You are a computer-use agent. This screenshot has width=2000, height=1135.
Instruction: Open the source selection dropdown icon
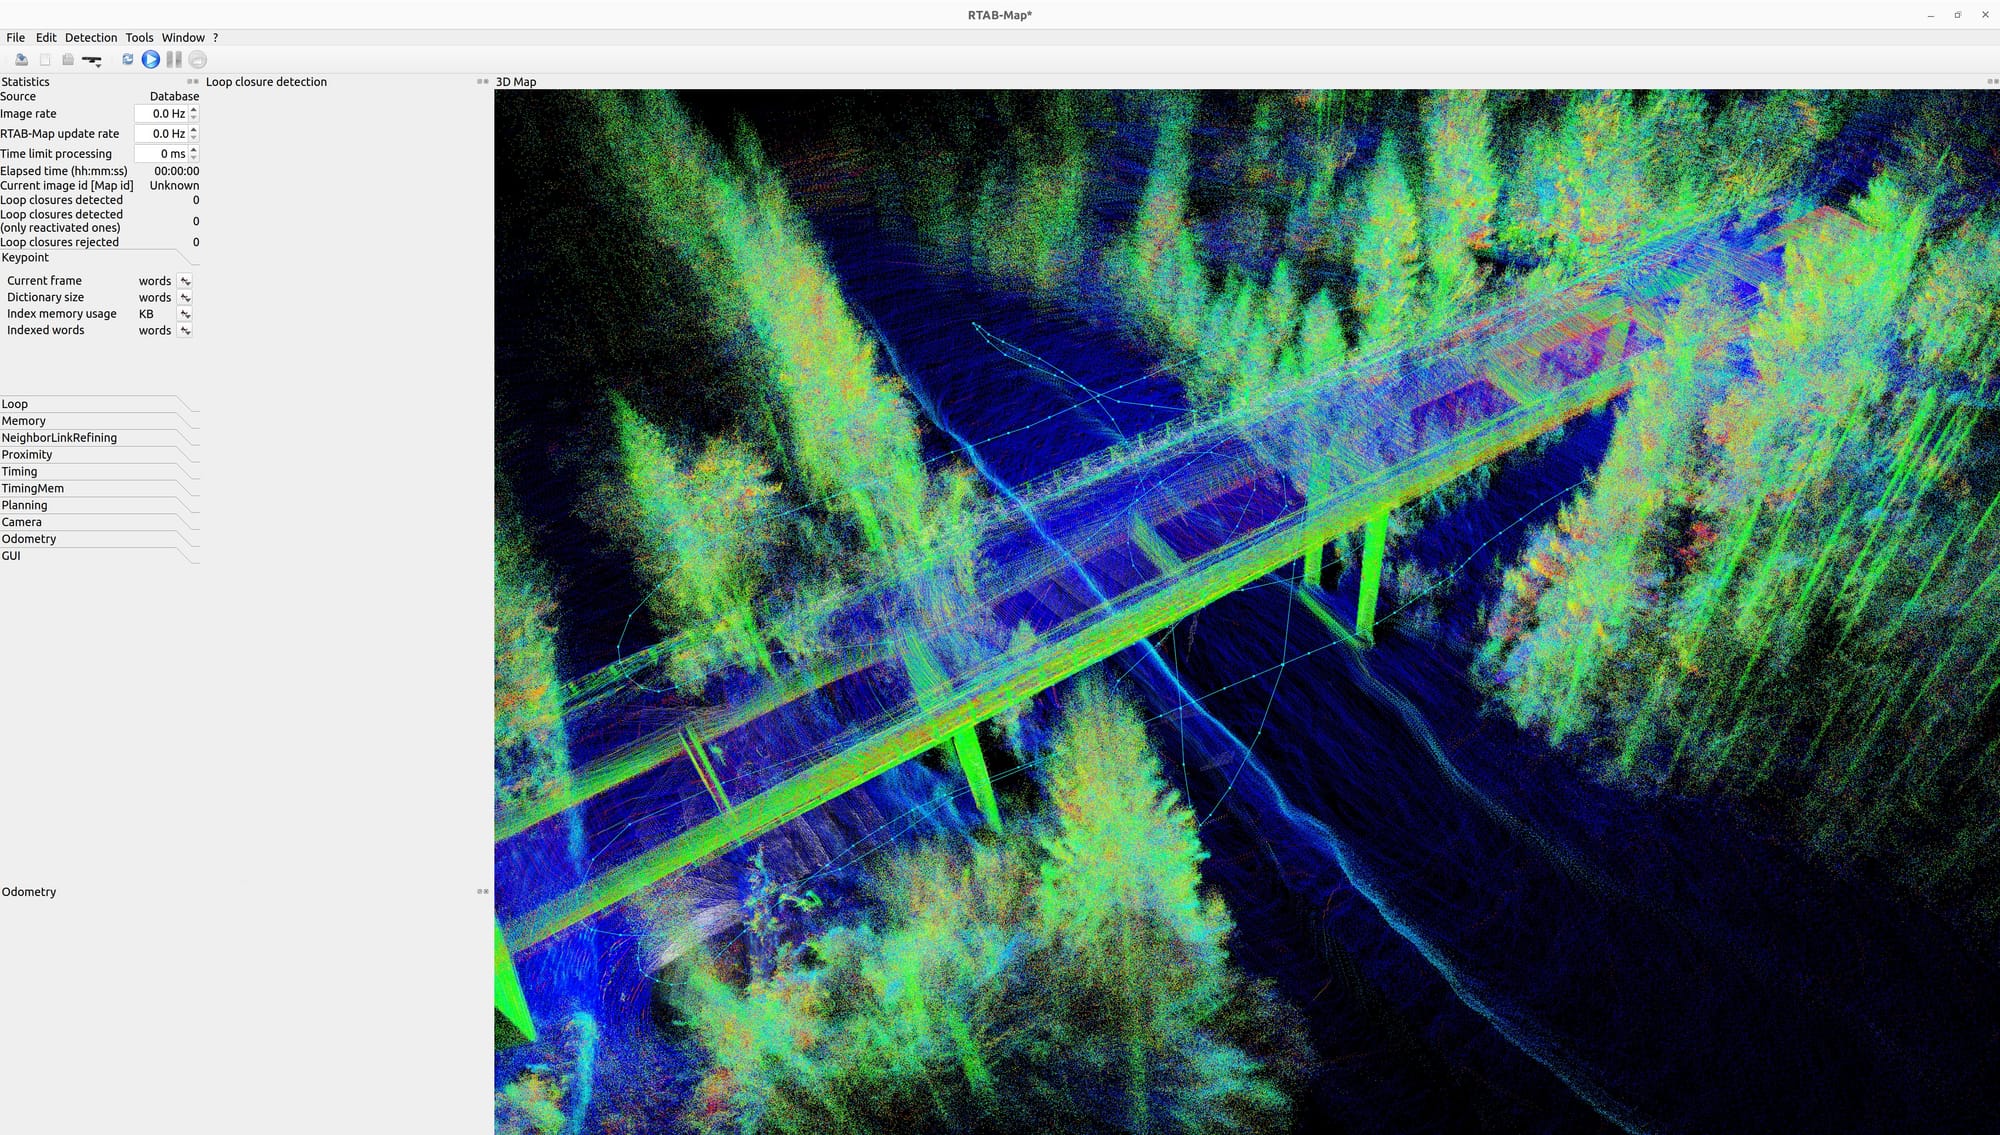(92, 61)
